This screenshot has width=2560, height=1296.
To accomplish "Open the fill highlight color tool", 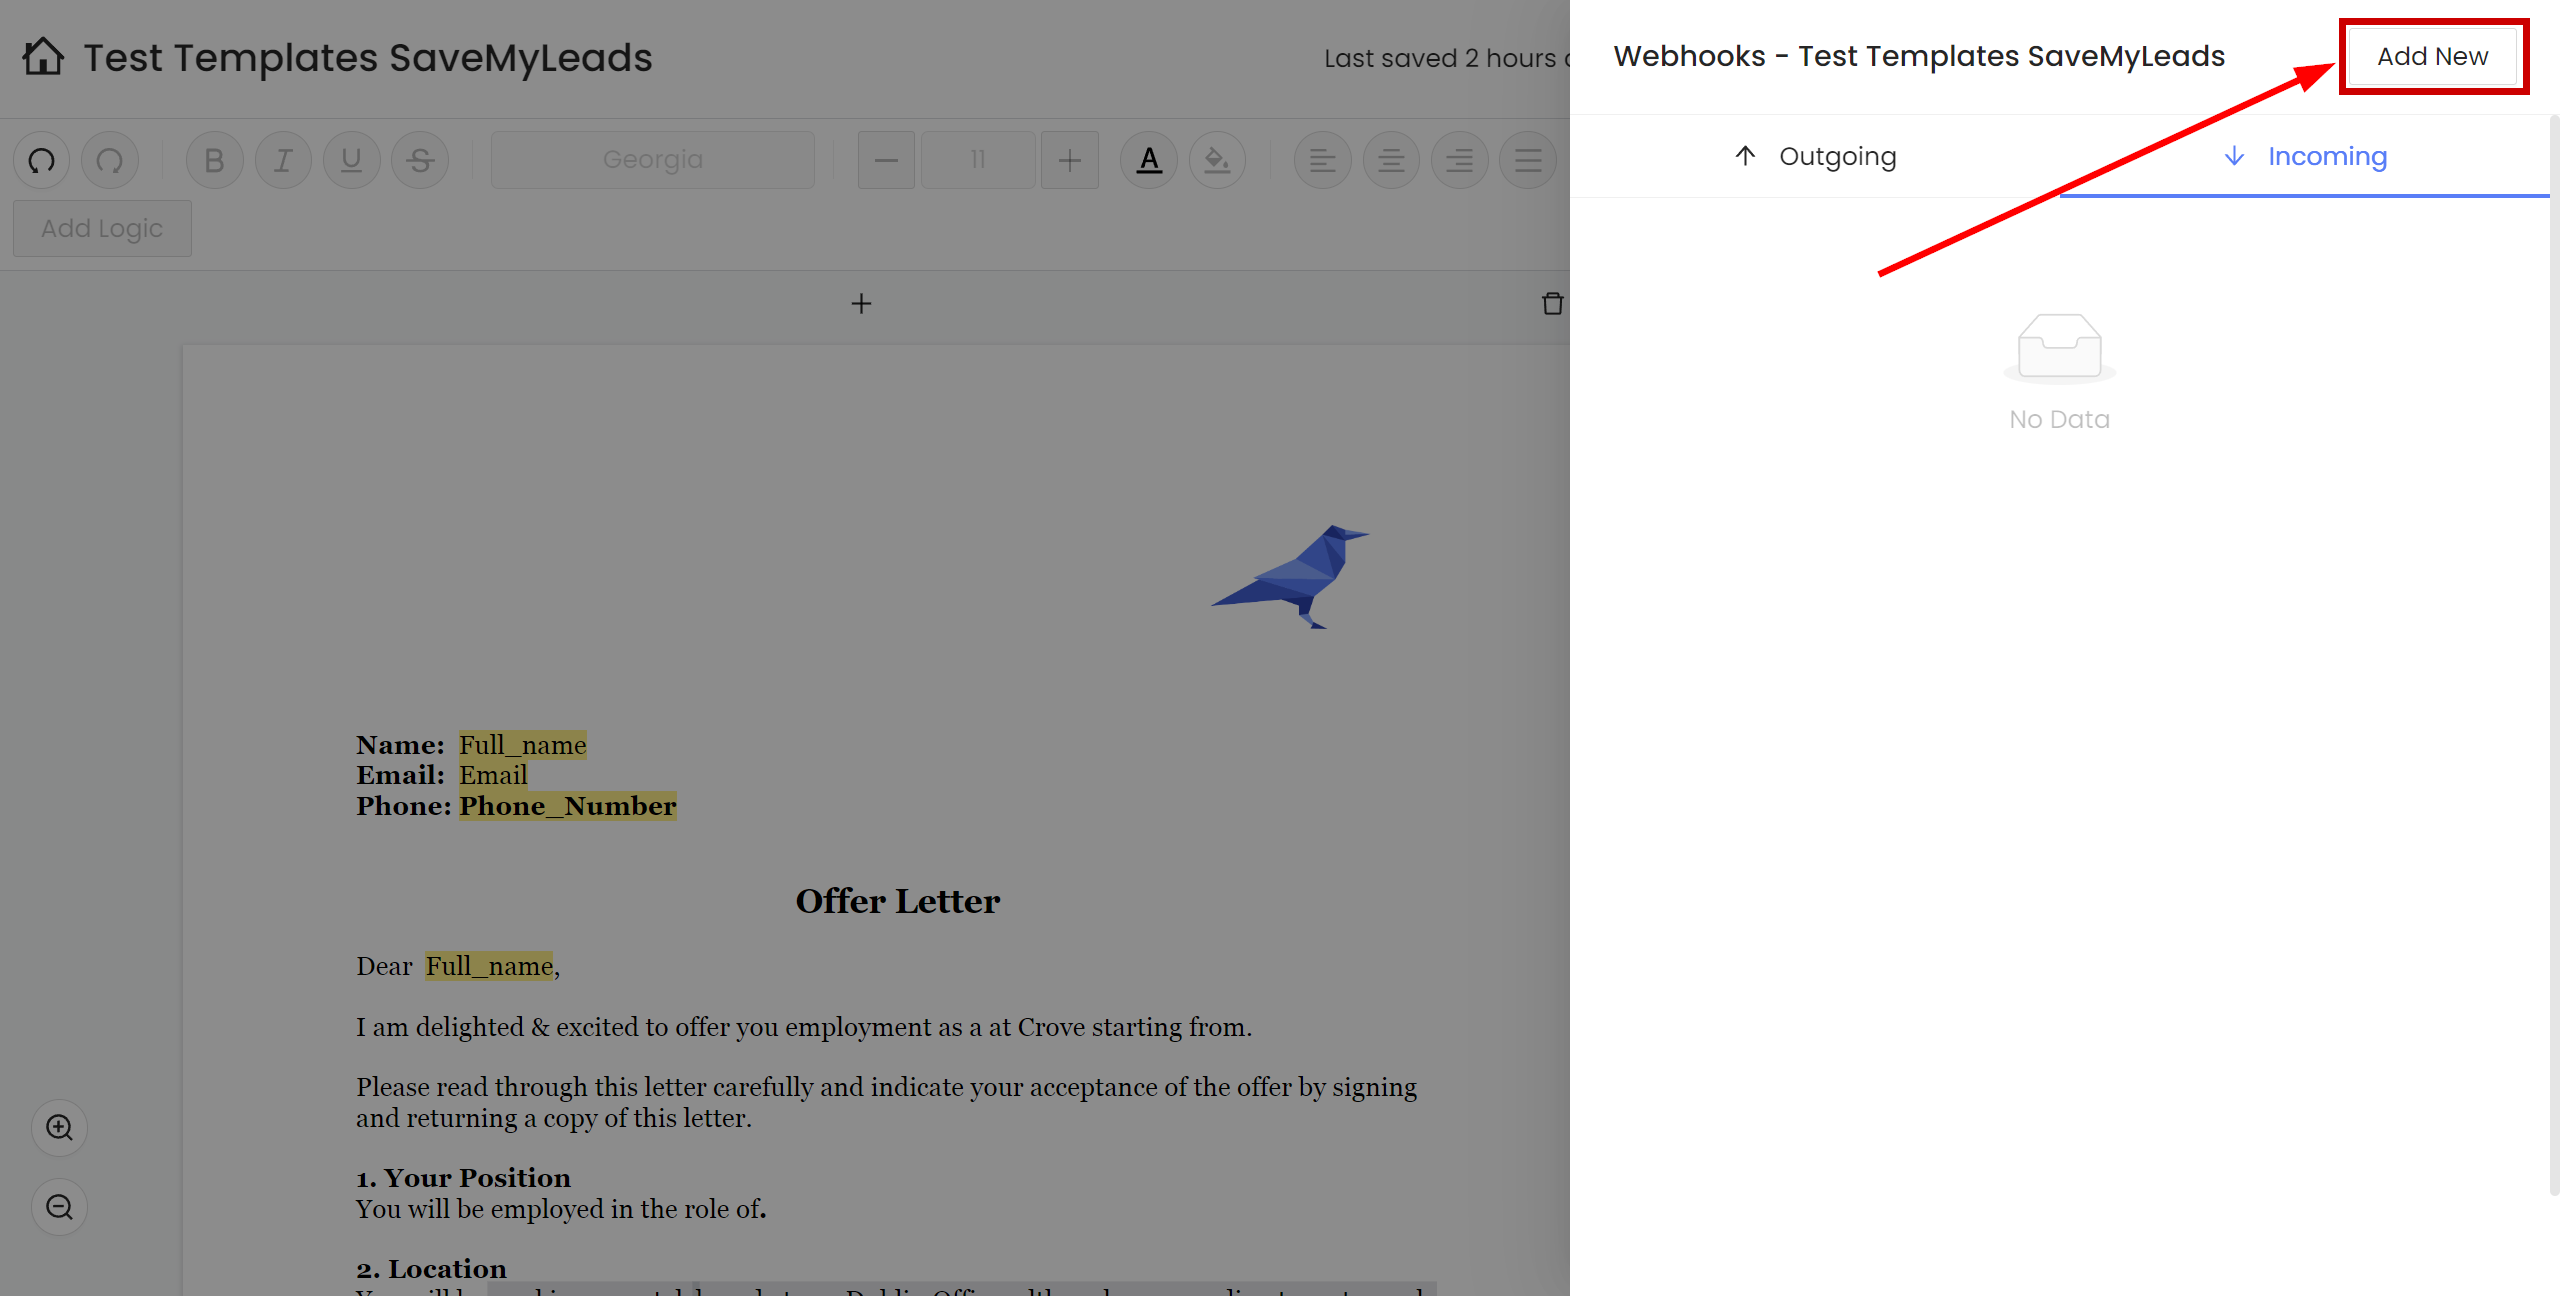I will [1217, 160].
